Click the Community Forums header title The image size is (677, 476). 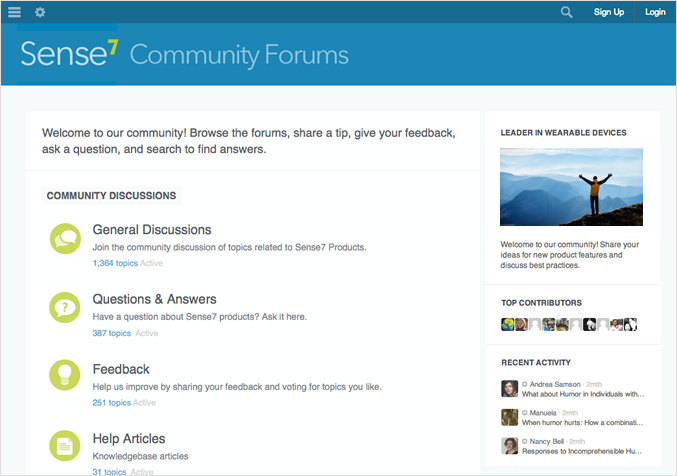tap(239, 55)
